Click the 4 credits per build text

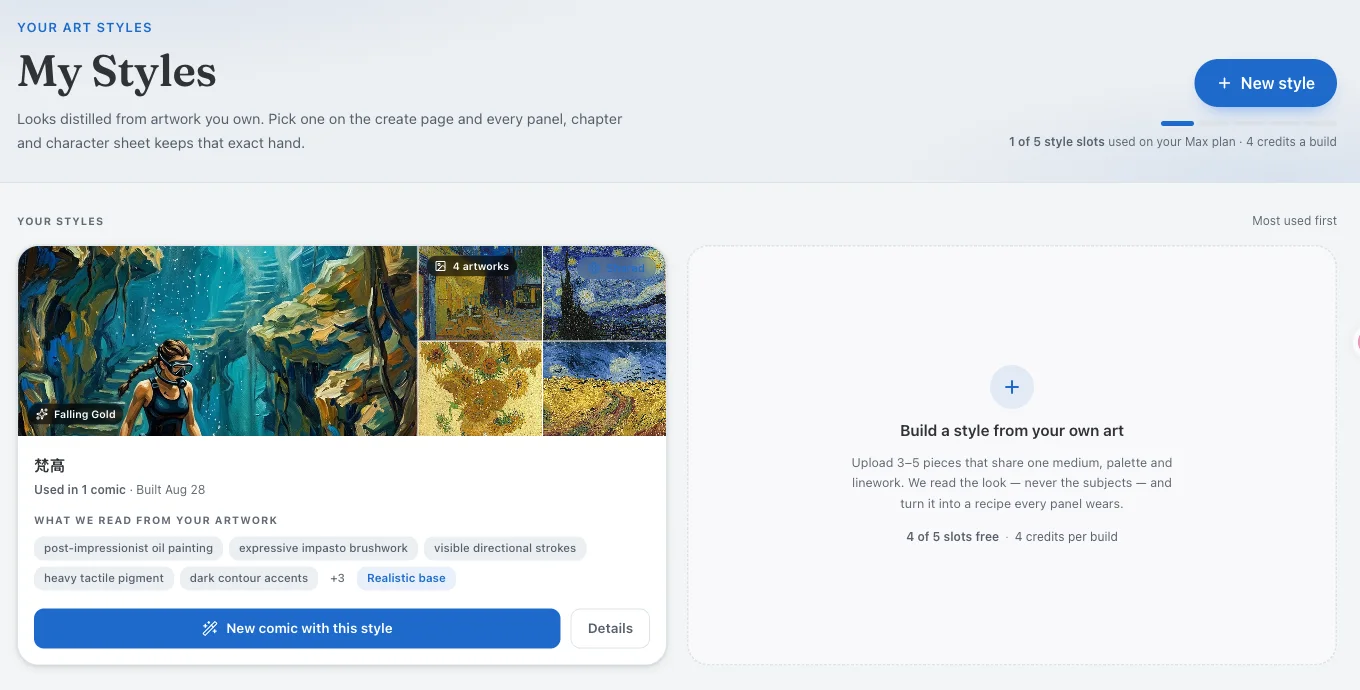point(1066,537)
